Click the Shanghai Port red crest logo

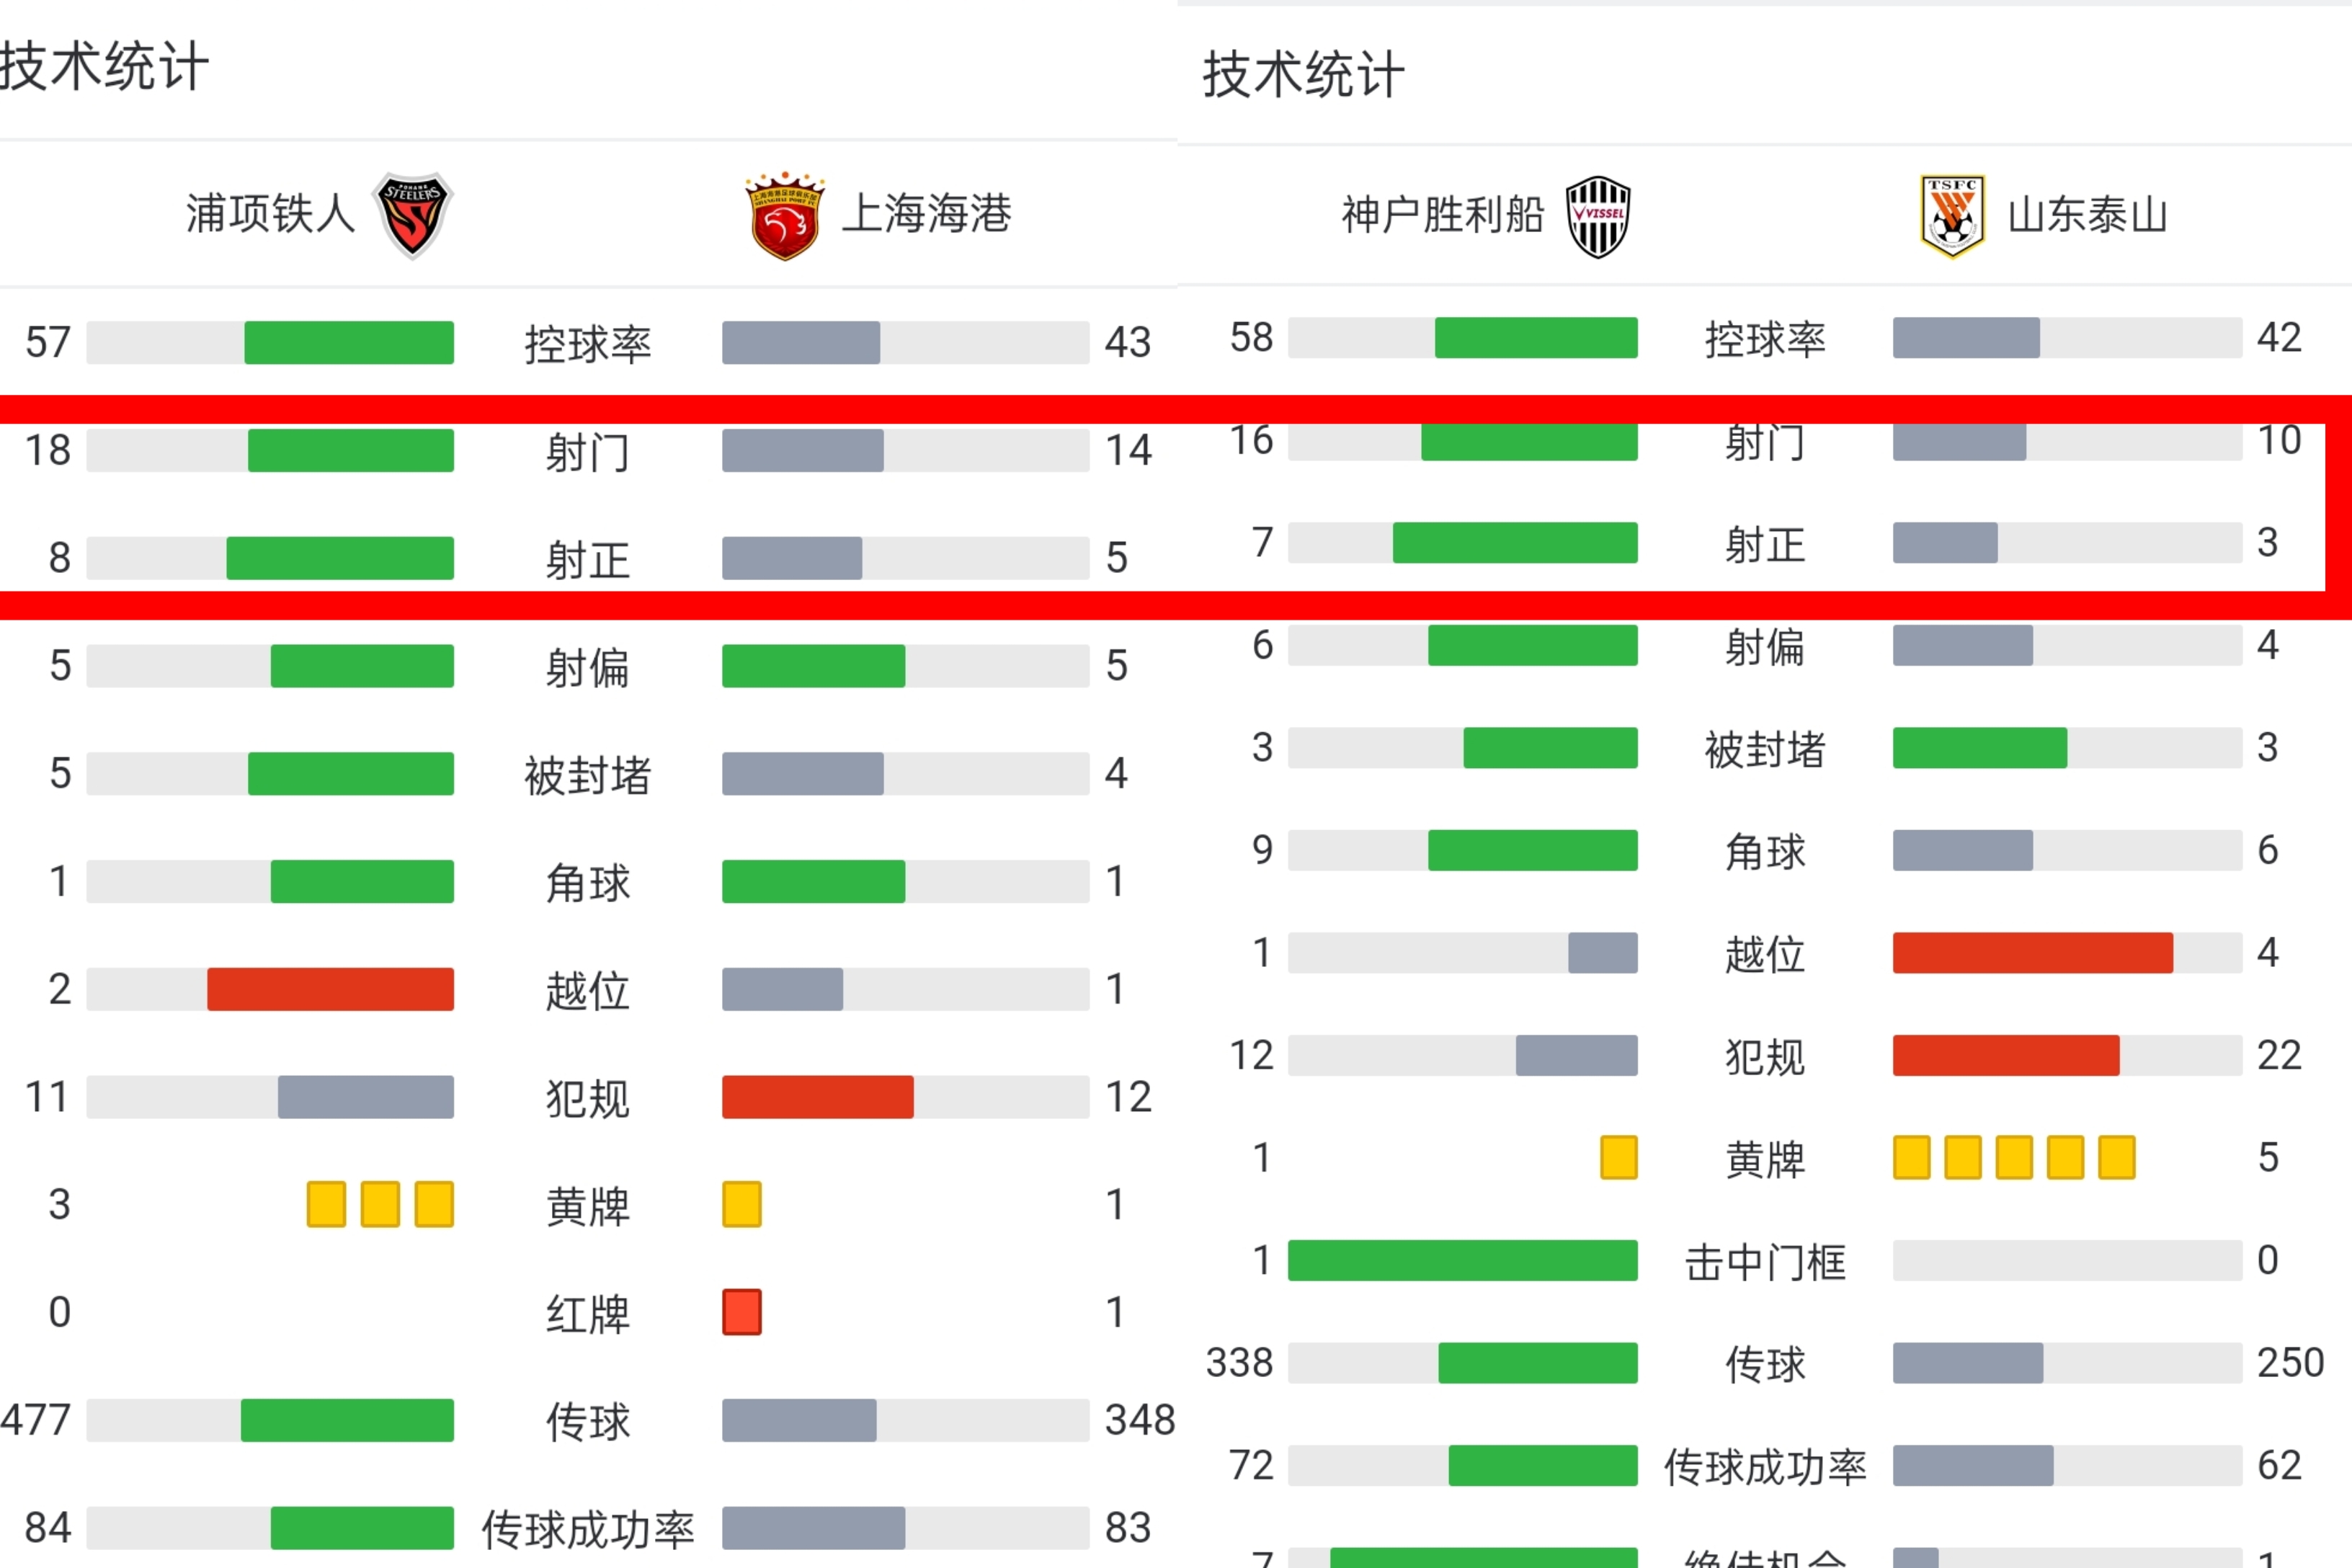coord(785,215)
